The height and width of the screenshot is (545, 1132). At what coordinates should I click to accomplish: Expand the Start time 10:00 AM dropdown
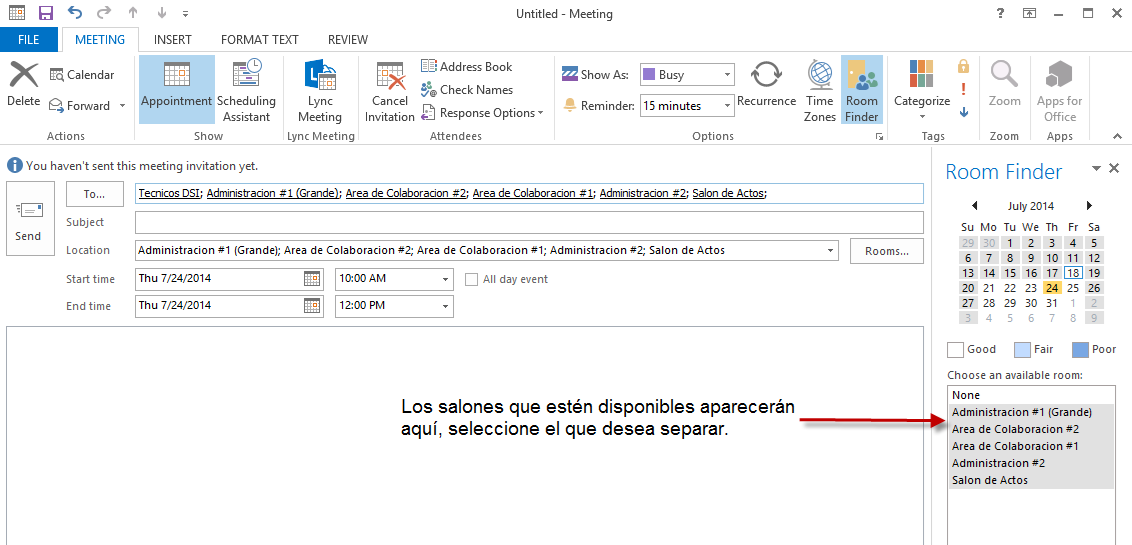[445, 280]
